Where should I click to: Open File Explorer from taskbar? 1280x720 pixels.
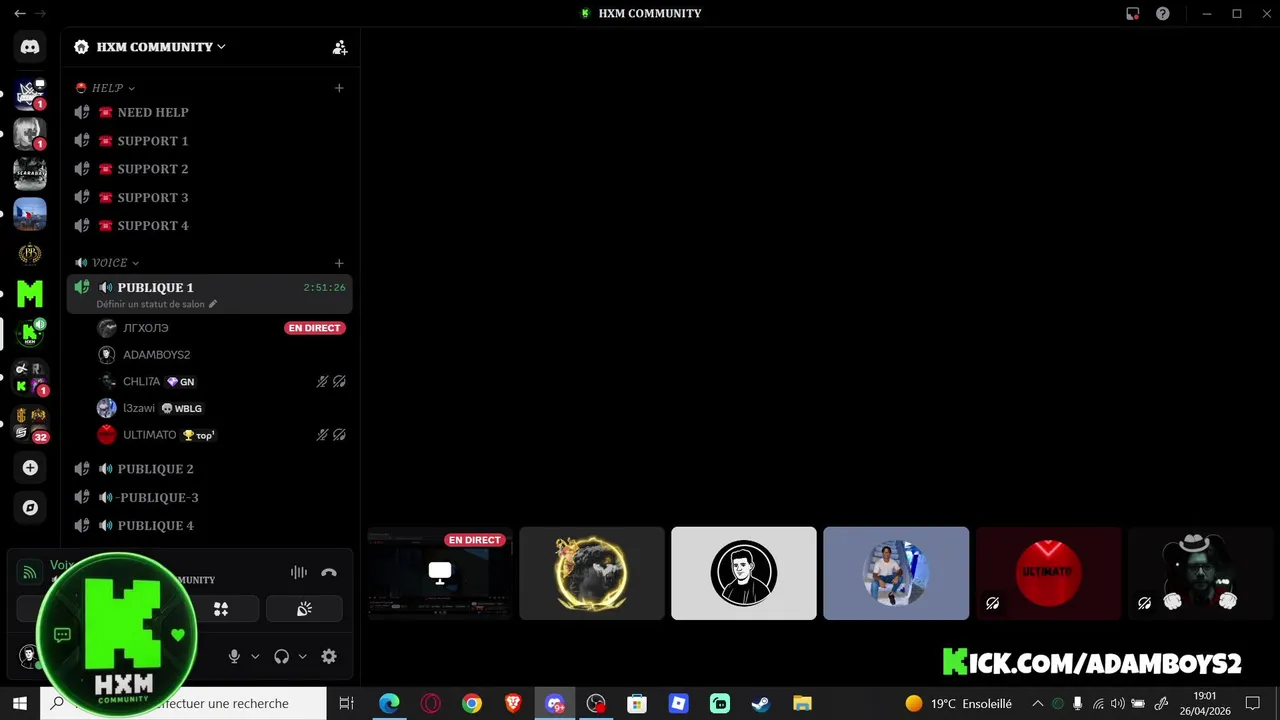(802, 704)
